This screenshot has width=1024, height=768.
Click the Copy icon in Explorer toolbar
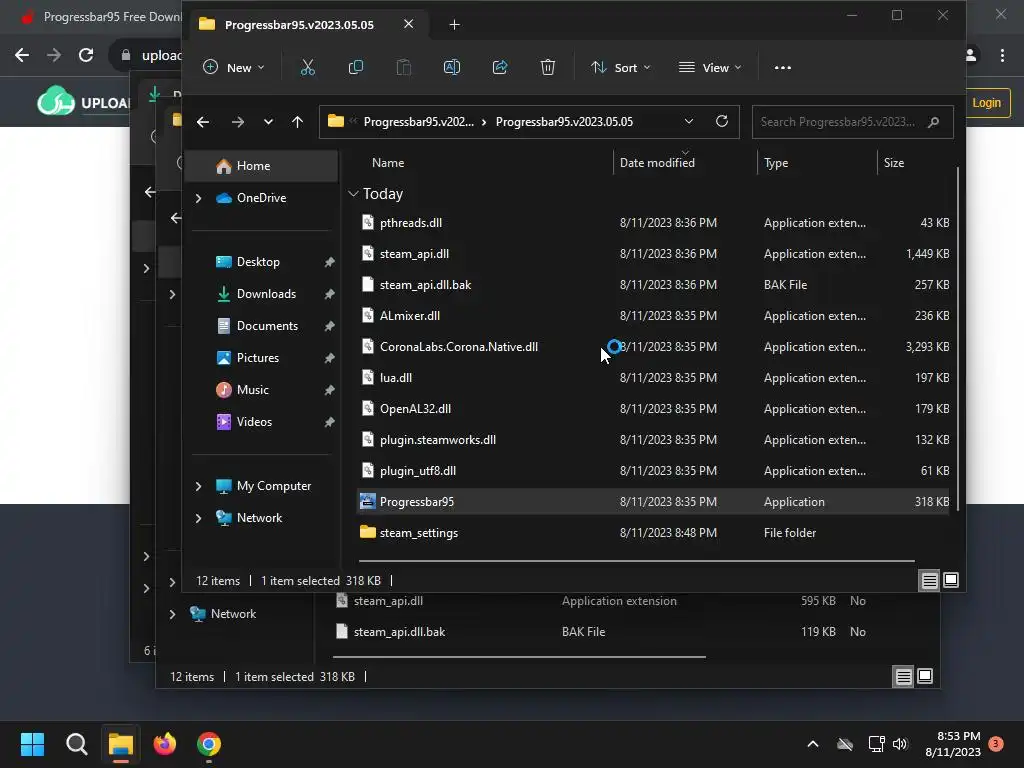[x=356, y=67]
